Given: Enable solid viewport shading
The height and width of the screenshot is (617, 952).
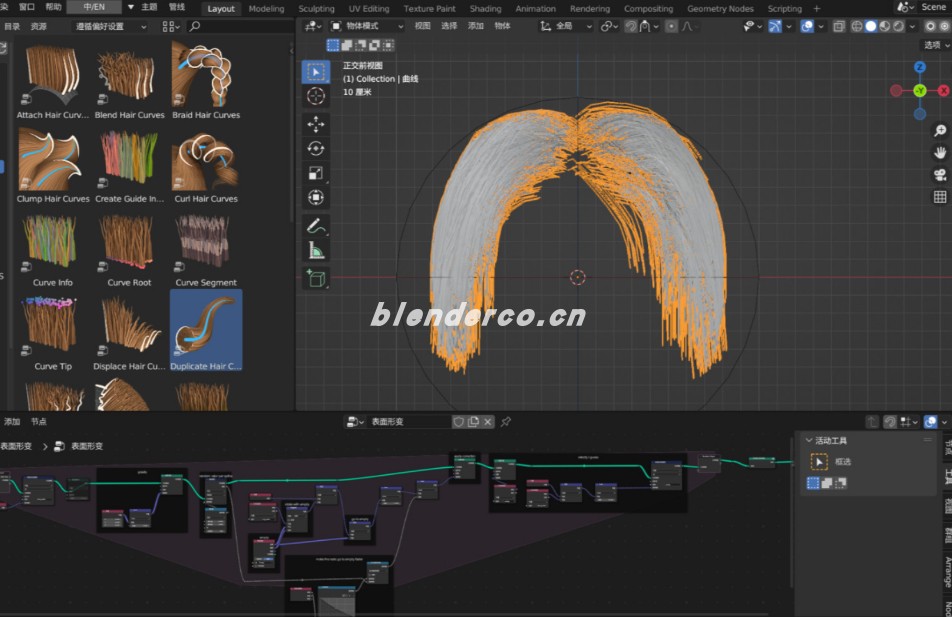Looking at the screenshot, I should point(871,26).
